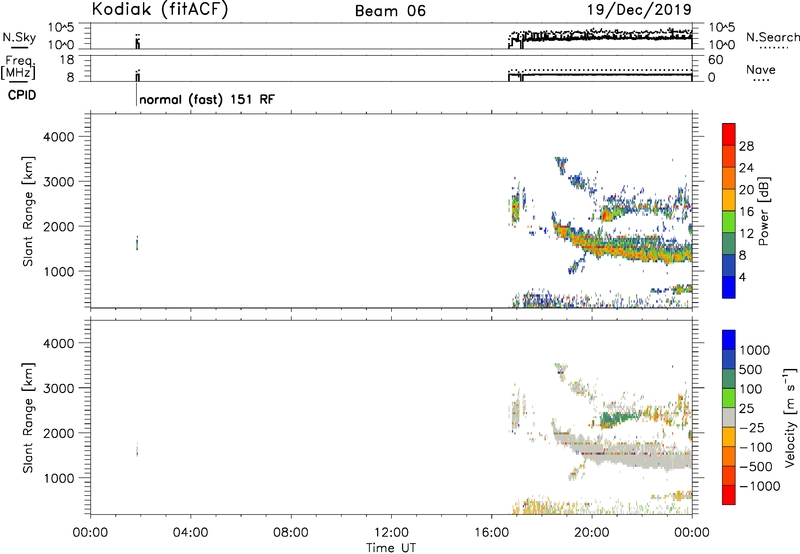Click the "12:00" time axis label
The width and height of the screenshot is (800, 554).
coord(391,533)
